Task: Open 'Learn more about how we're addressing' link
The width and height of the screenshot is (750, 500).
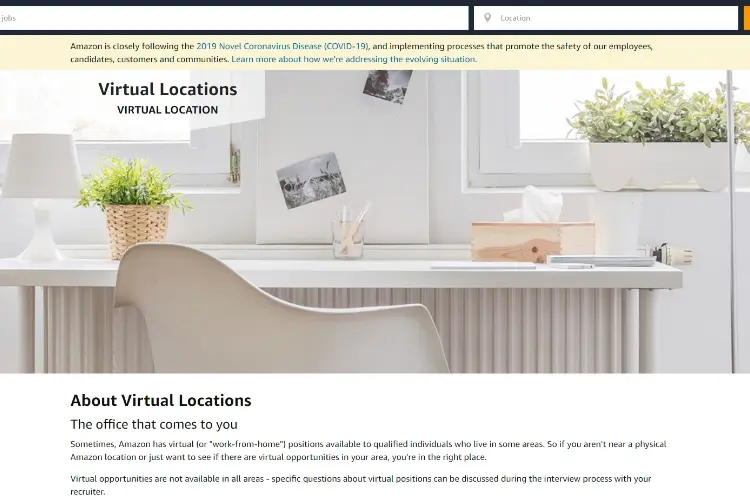Action: (354, 59)
